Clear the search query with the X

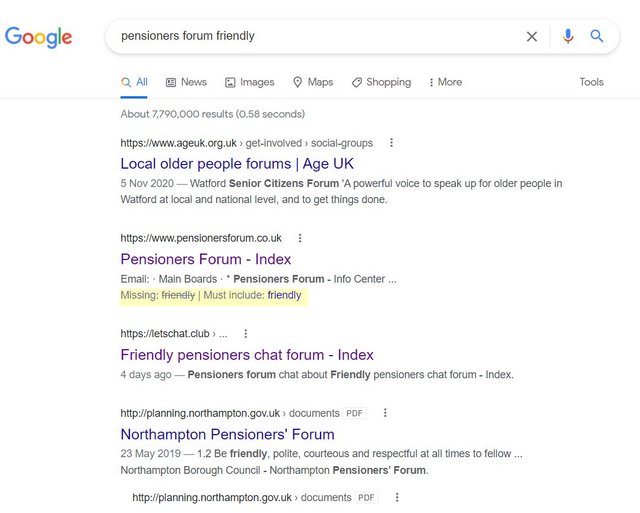pos(531,37)
